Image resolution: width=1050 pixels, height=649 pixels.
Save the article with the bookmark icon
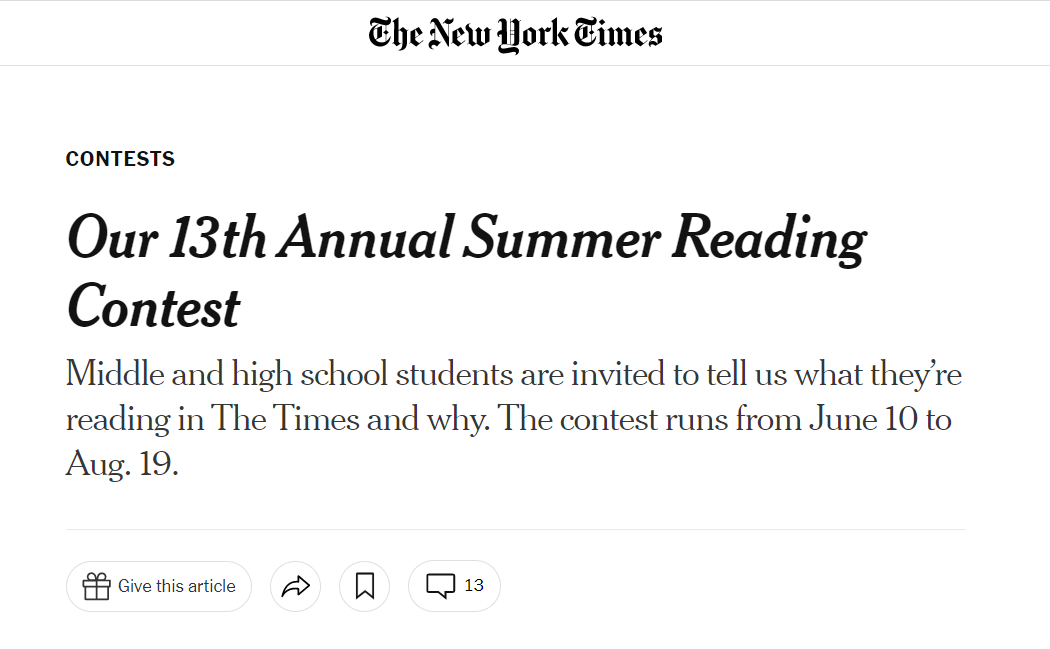[x=364, y=586]
